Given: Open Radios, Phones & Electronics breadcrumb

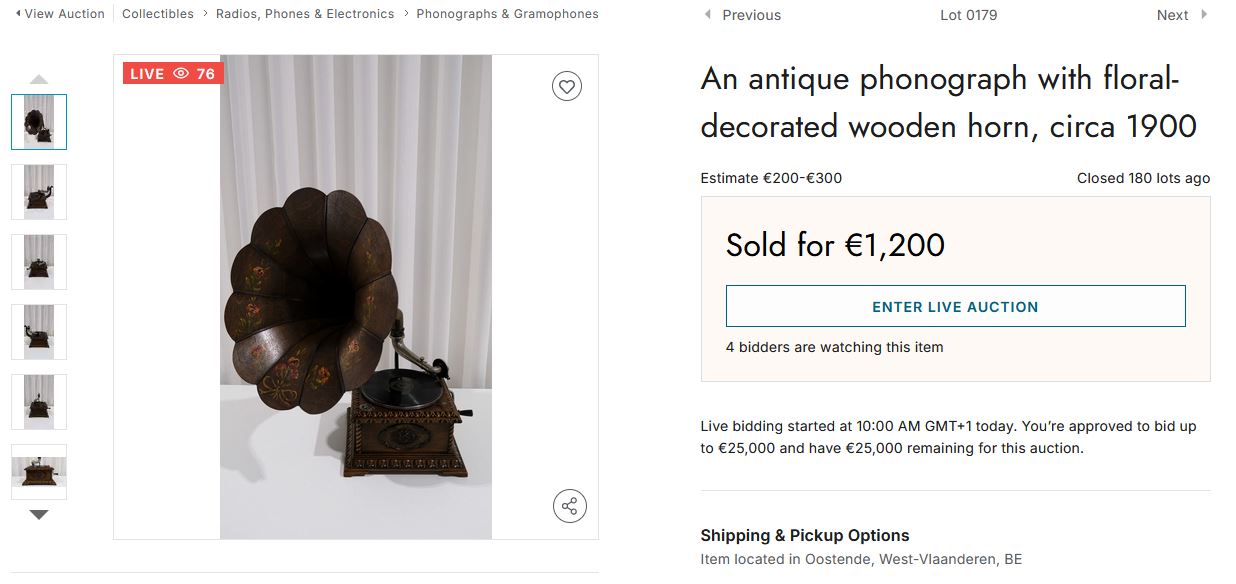Looking at the screenshot, I should coord(305,14).
